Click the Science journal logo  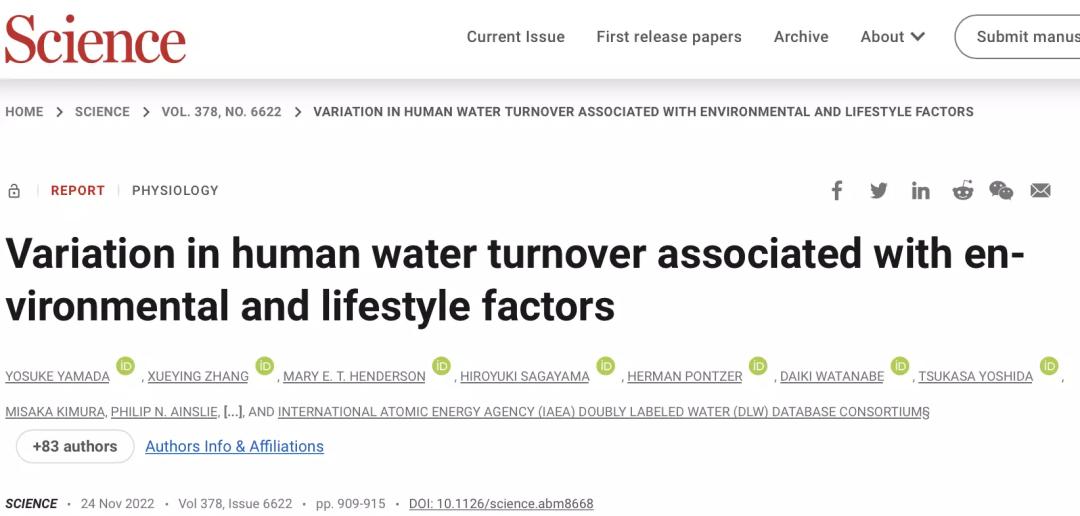pos(95,39)
